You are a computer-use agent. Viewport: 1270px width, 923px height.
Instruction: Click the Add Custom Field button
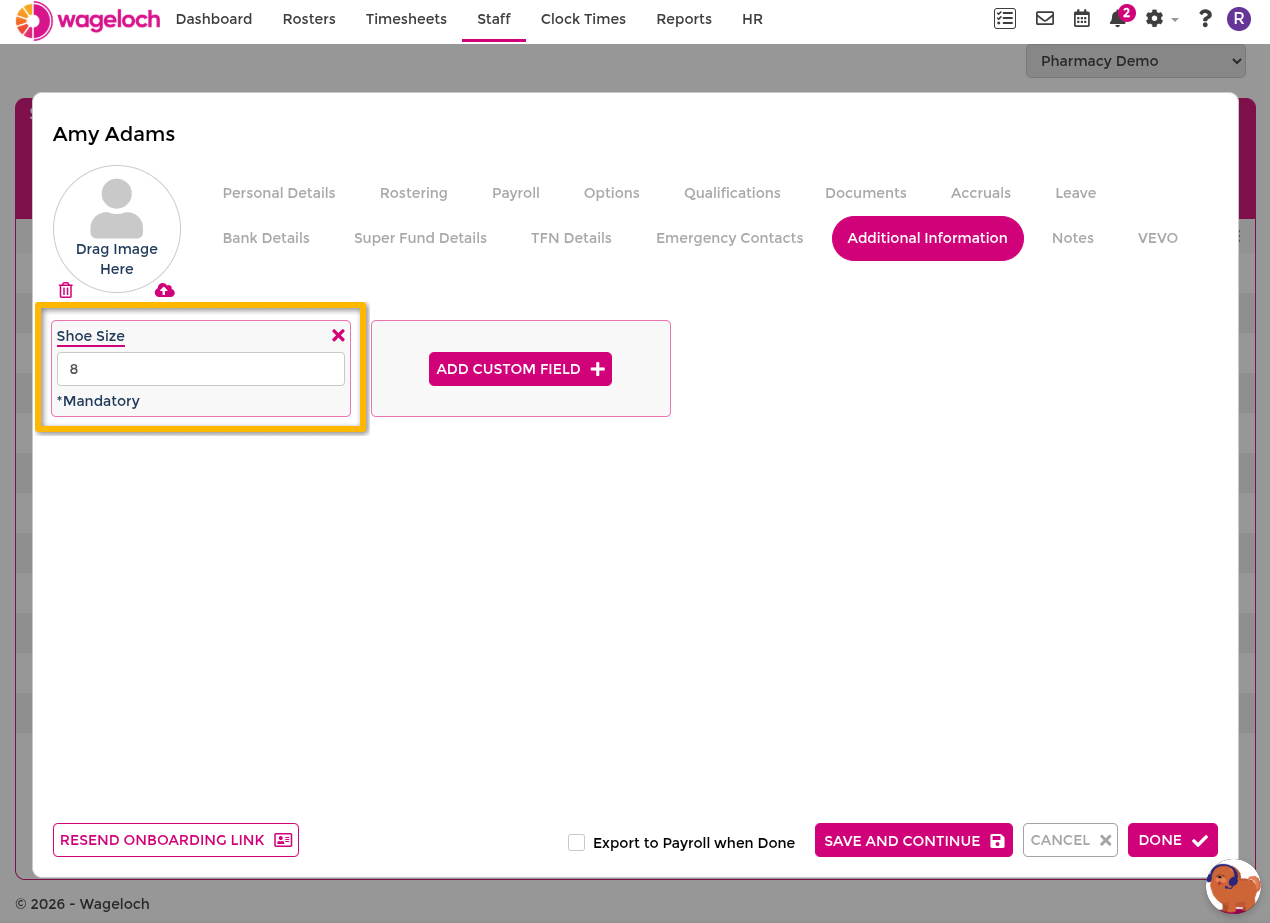click(520, 369)
